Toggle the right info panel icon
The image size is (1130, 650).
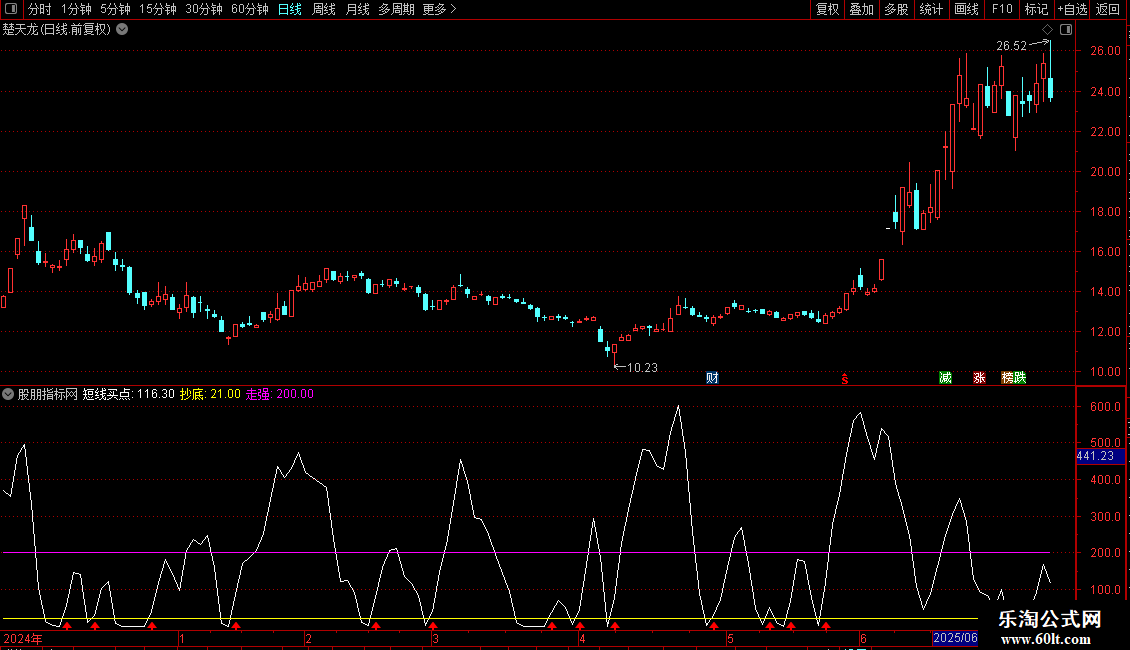pyautogui.click(x=1066, y=30)
